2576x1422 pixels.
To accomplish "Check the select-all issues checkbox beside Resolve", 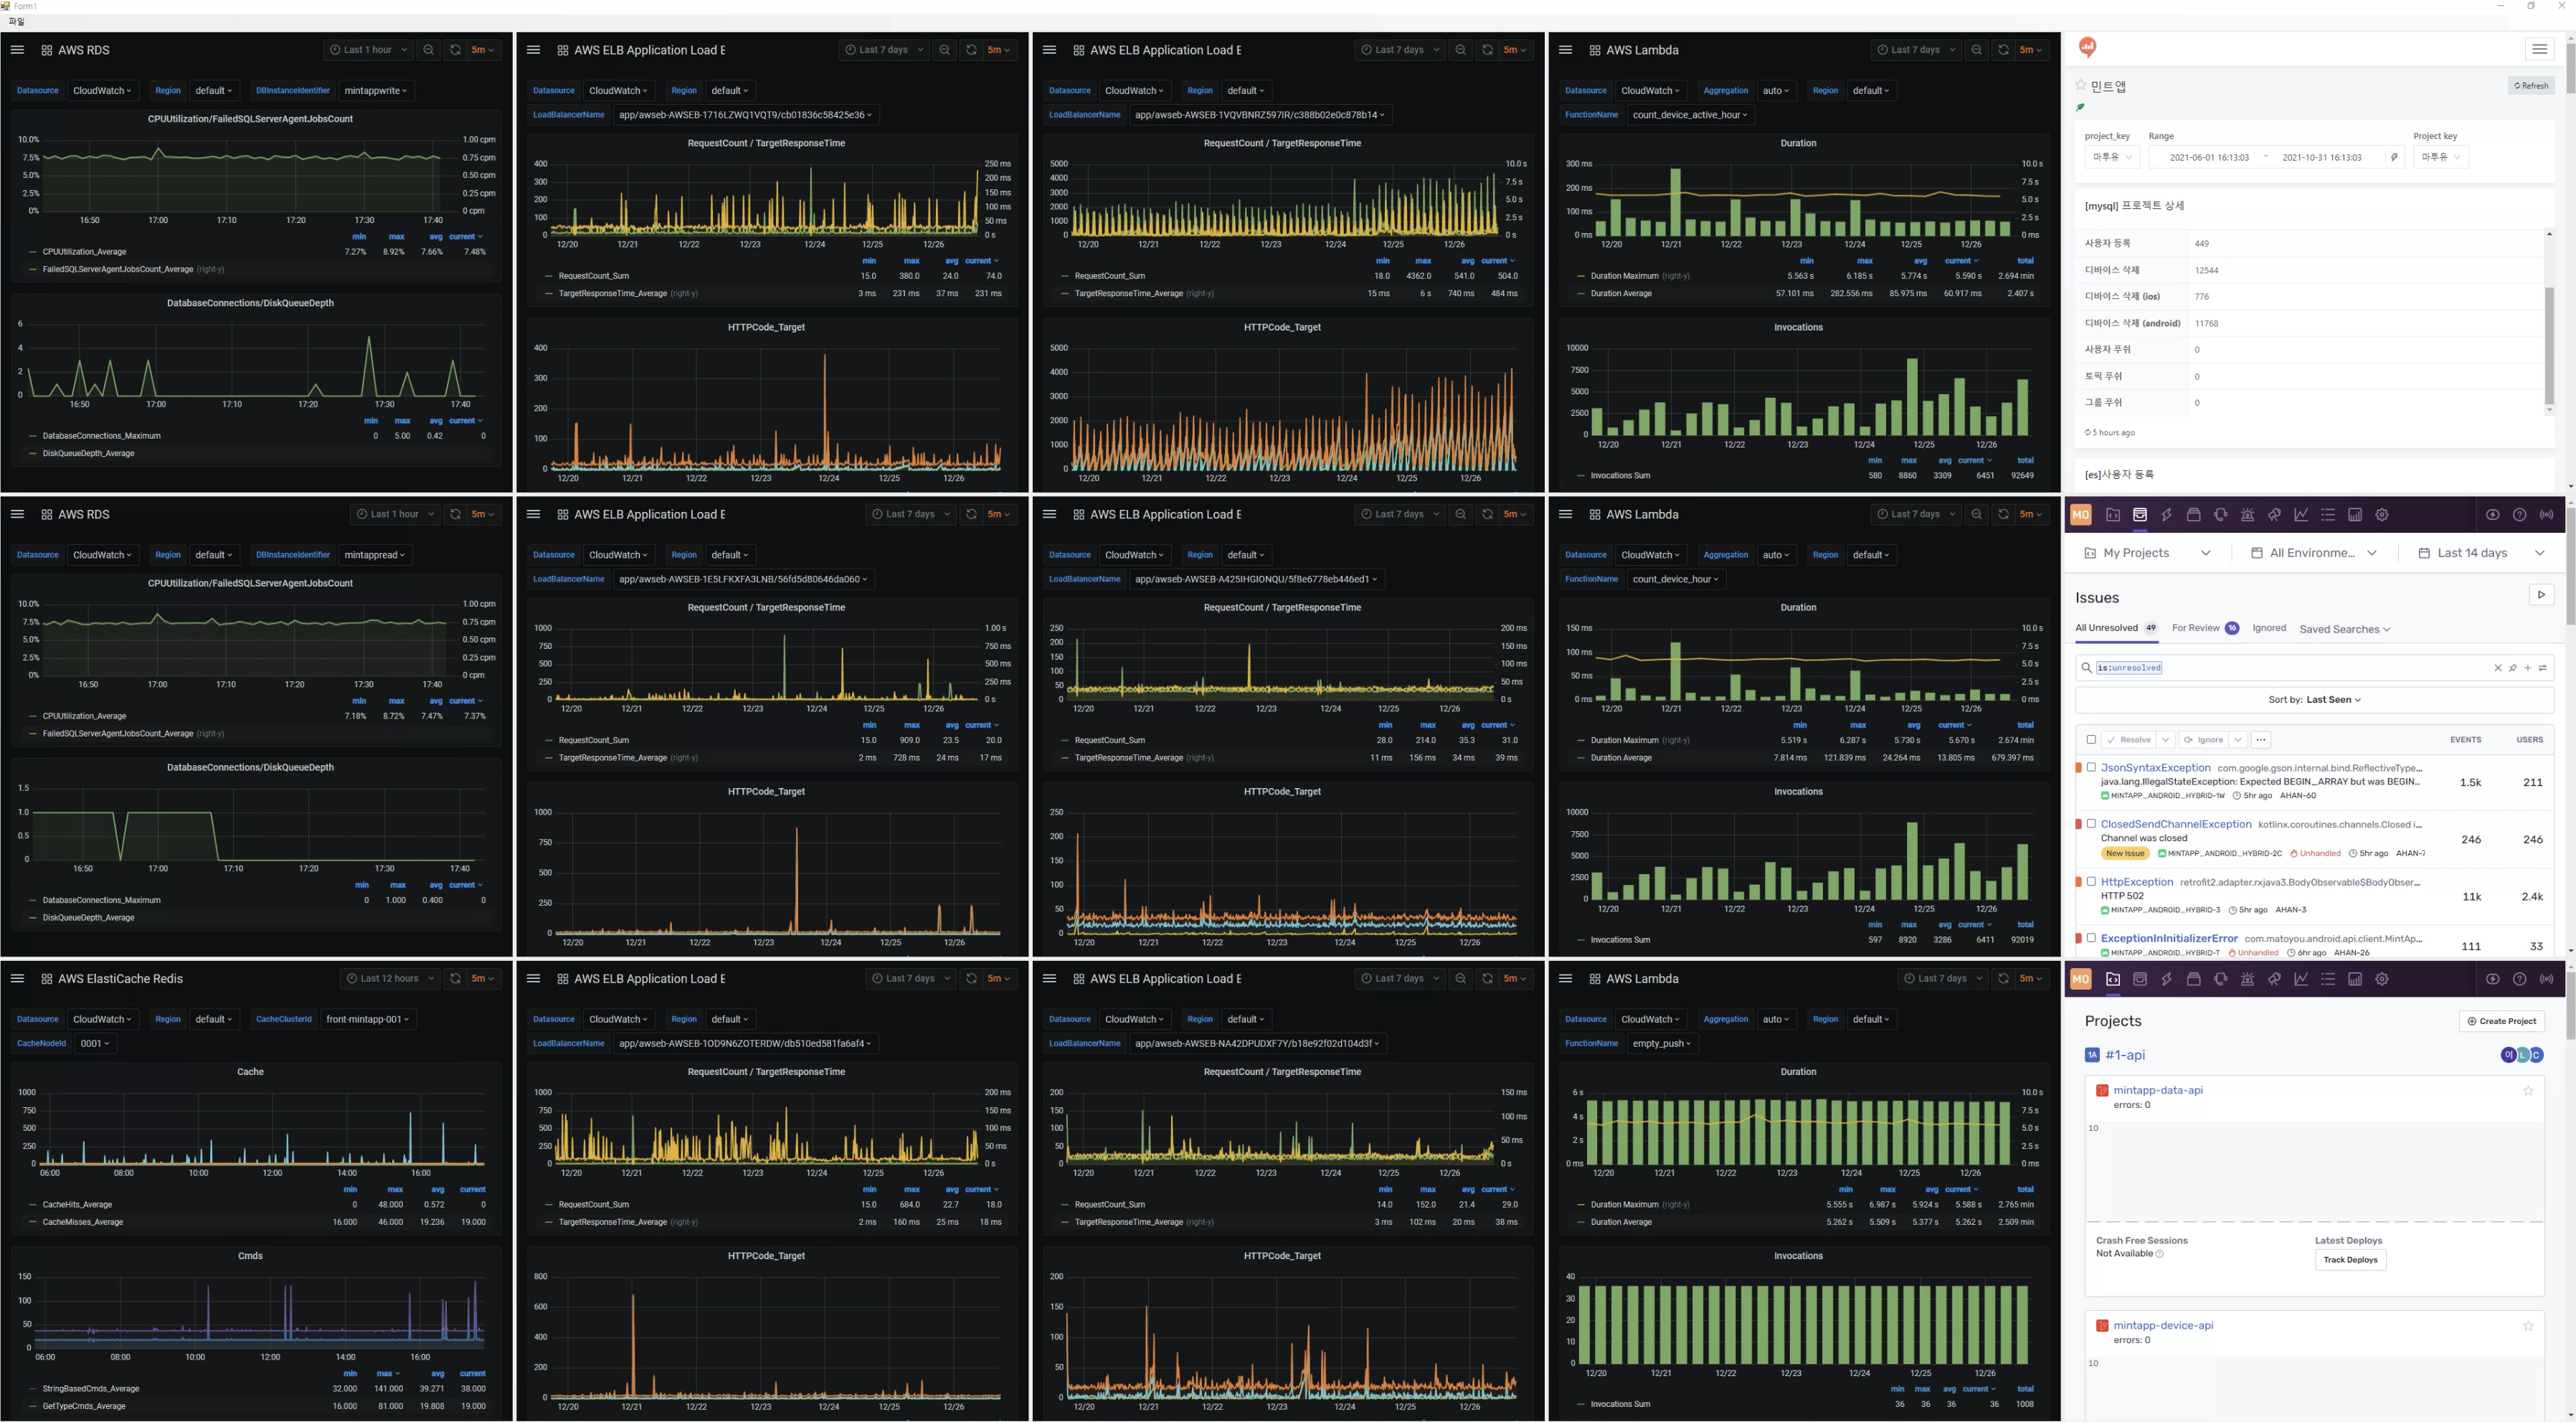I will tap(2091, 740).
